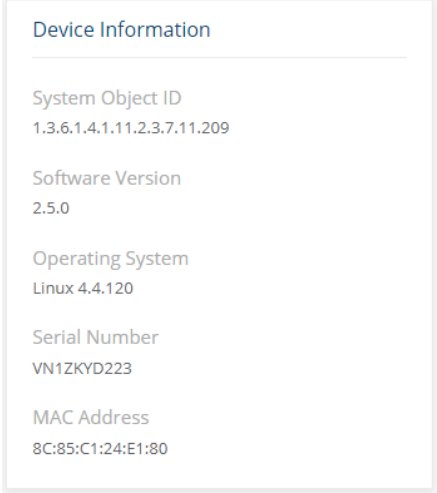Click the word Device in the title
The width and height of the screenshot is (437, 493).
pos(64,30)
